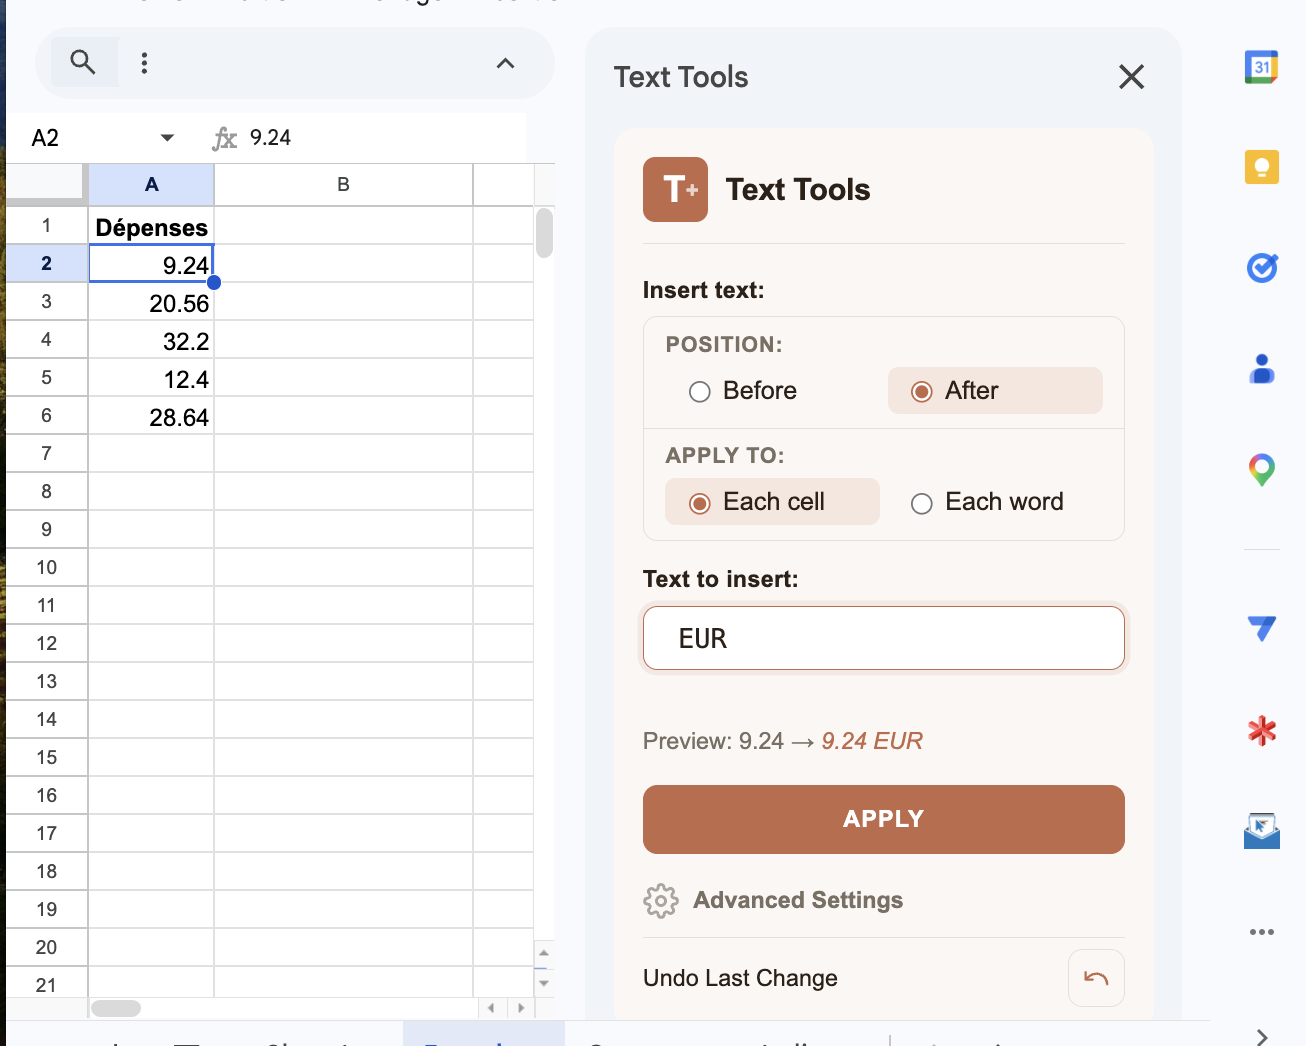Open the Google Contacts side panel
Image resolution: width=1306 pixels, height=1046 pixels.
[x=1262, y=369]
